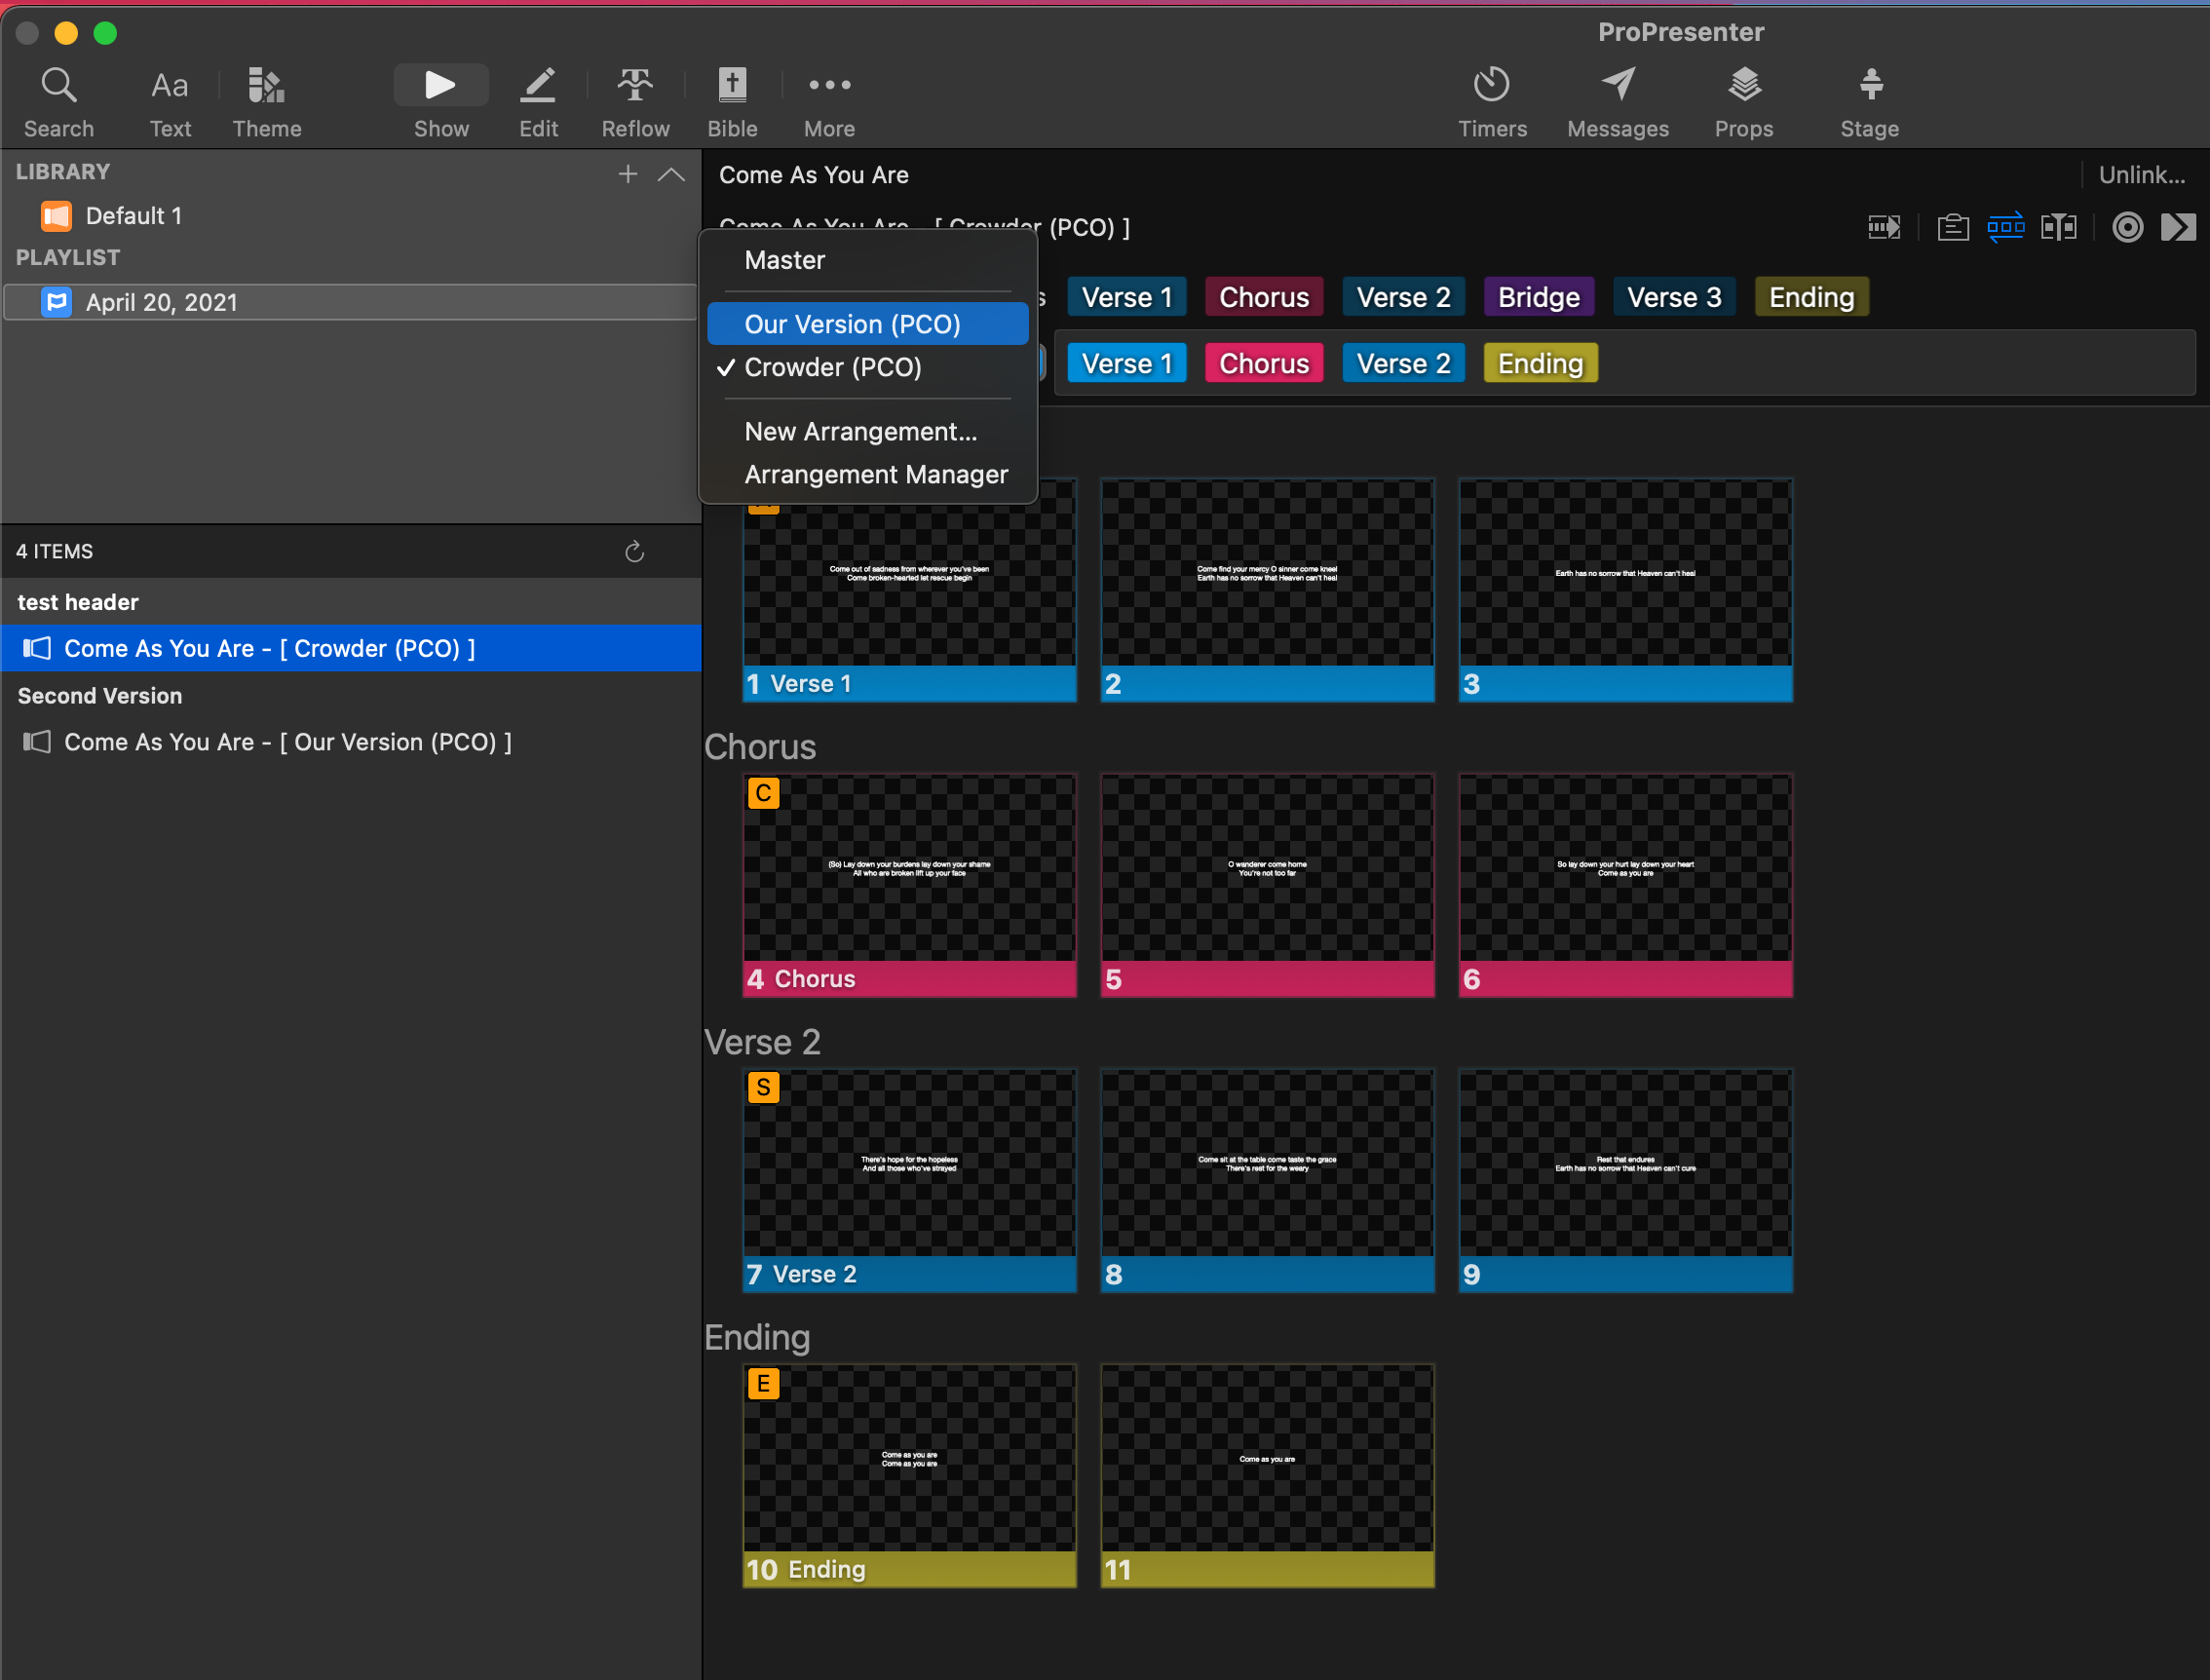Click the record target circle icon
2210x1680 pixels.
point(2127,228)
